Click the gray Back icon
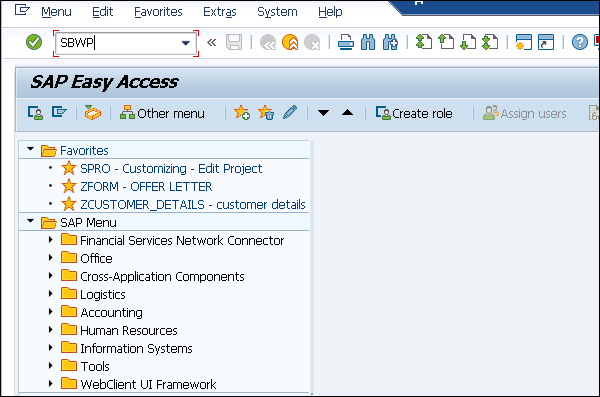 268,42
